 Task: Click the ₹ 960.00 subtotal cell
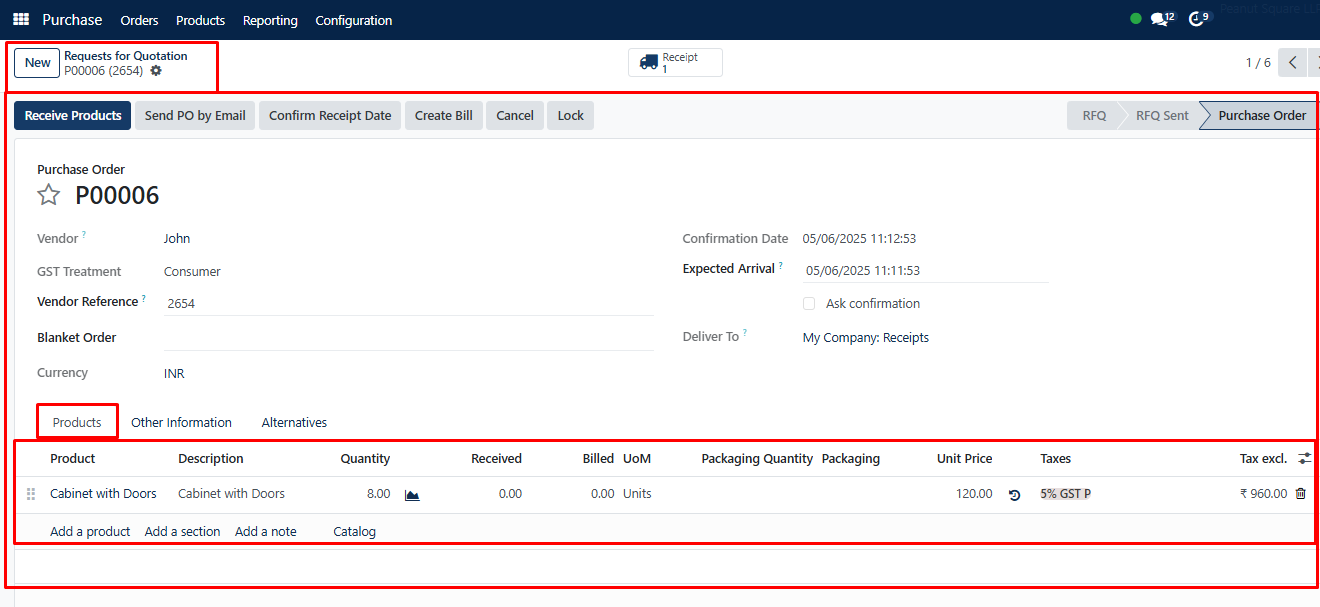[1263, 494]
